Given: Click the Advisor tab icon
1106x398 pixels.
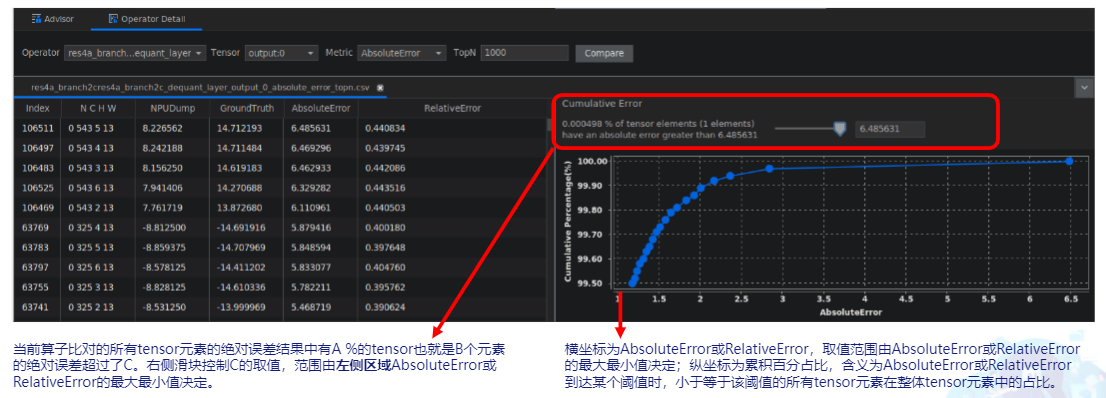Looking at the screenshot, I should 36,19.
